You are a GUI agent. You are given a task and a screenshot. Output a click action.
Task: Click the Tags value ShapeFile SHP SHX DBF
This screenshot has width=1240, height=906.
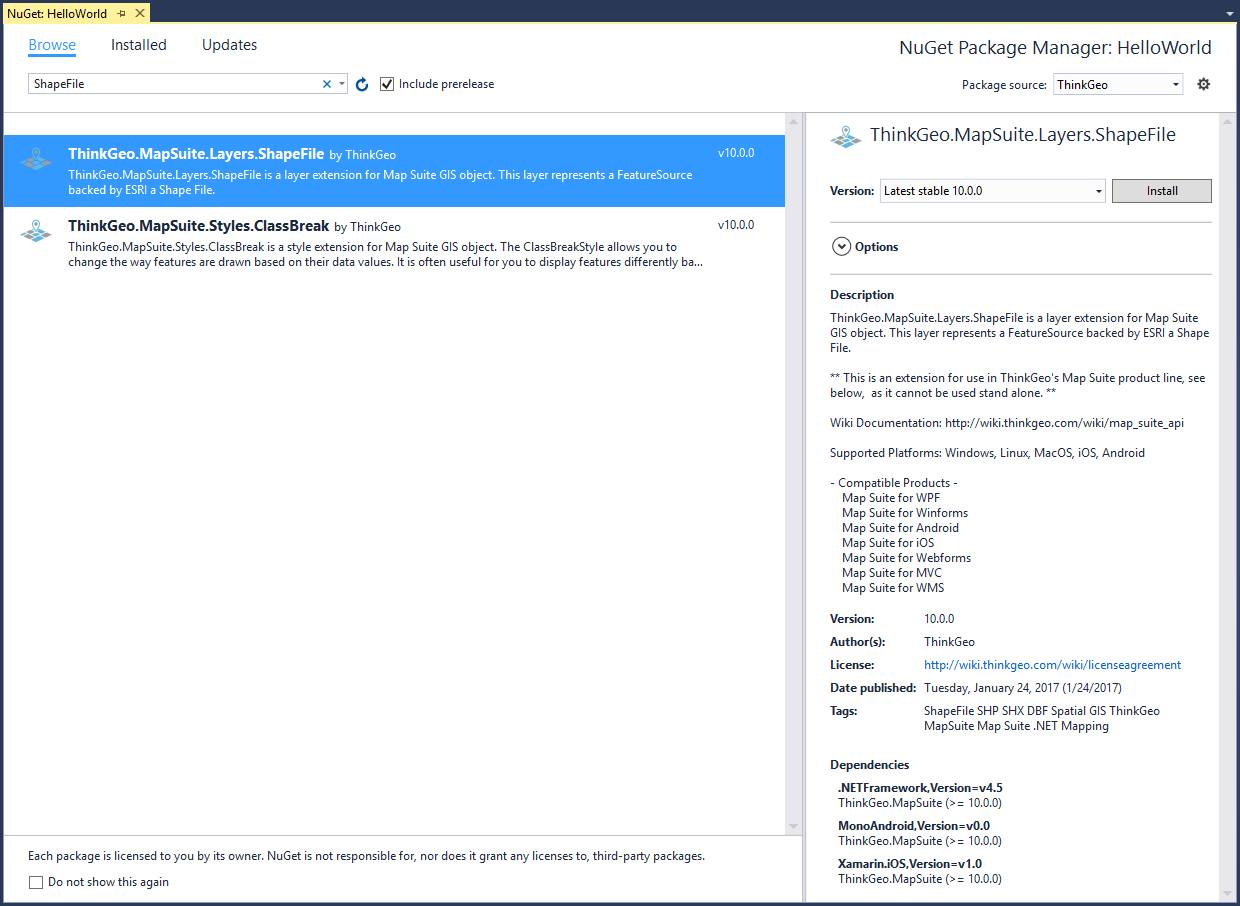click(x=1042, y=718)
